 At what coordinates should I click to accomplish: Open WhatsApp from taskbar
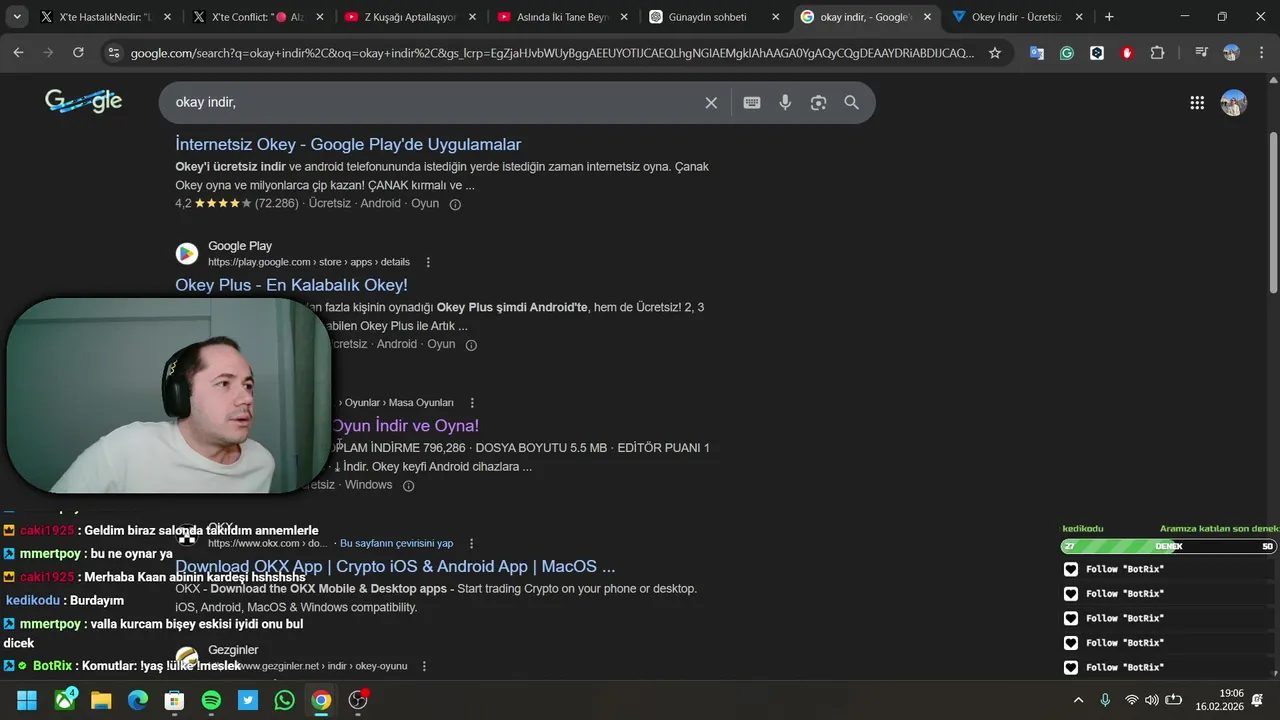pyautogui.click(x=284, y=700)
